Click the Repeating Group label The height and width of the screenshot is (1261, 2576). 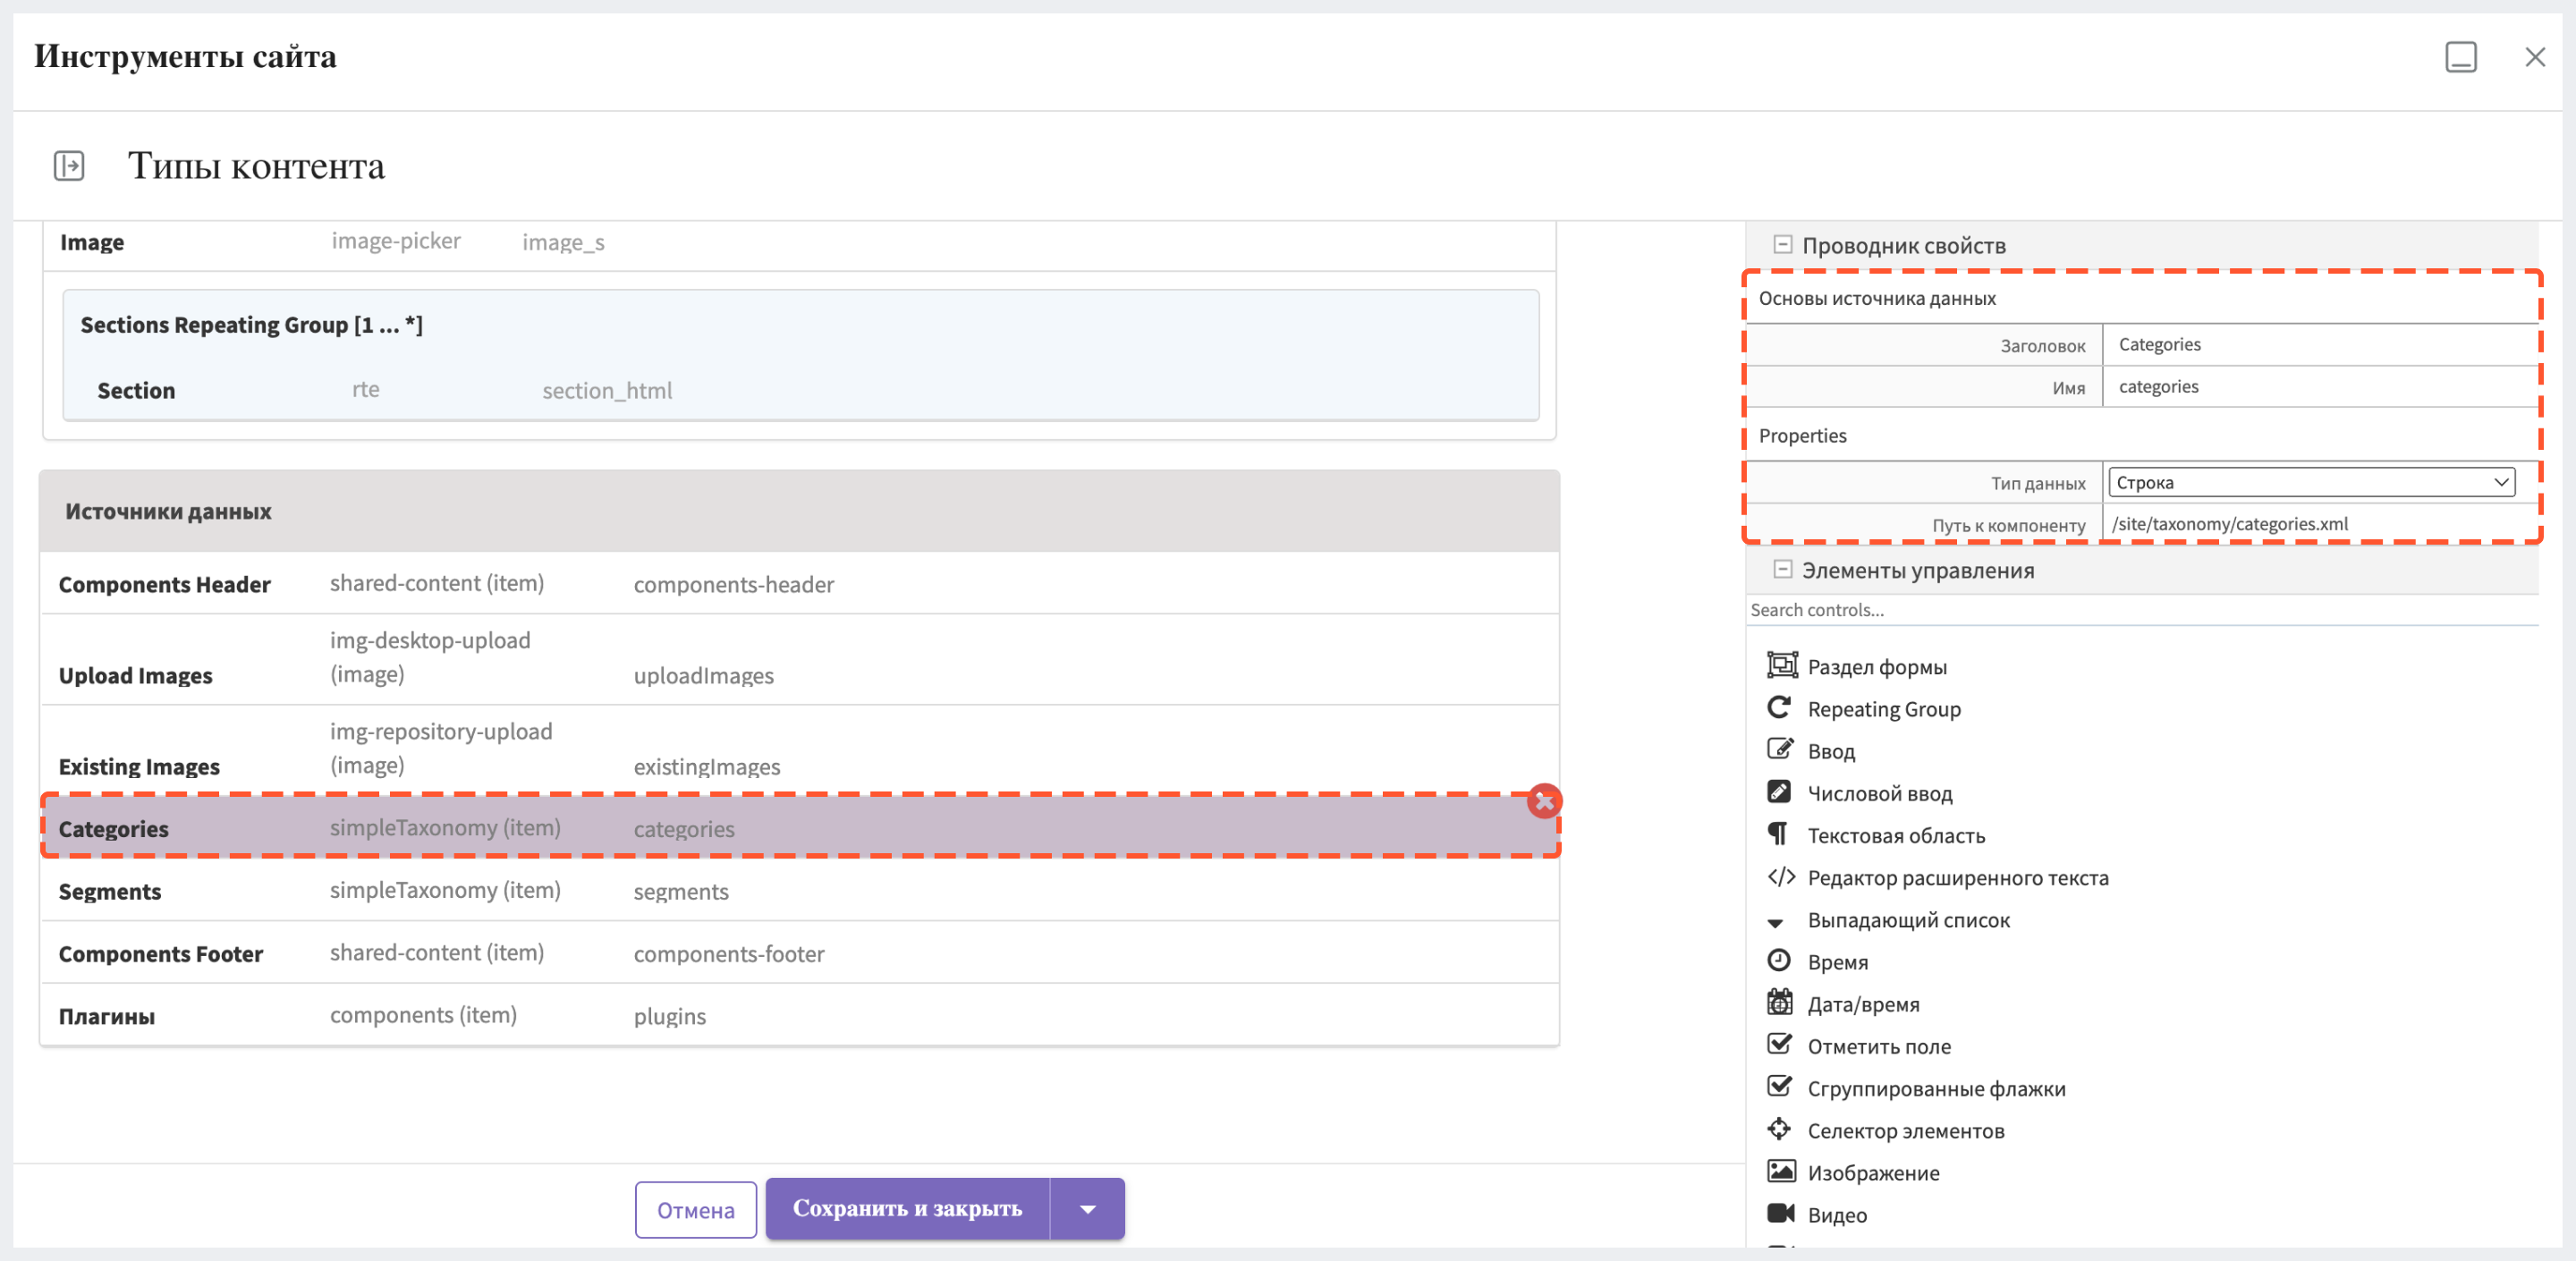tap(1884, 709)
